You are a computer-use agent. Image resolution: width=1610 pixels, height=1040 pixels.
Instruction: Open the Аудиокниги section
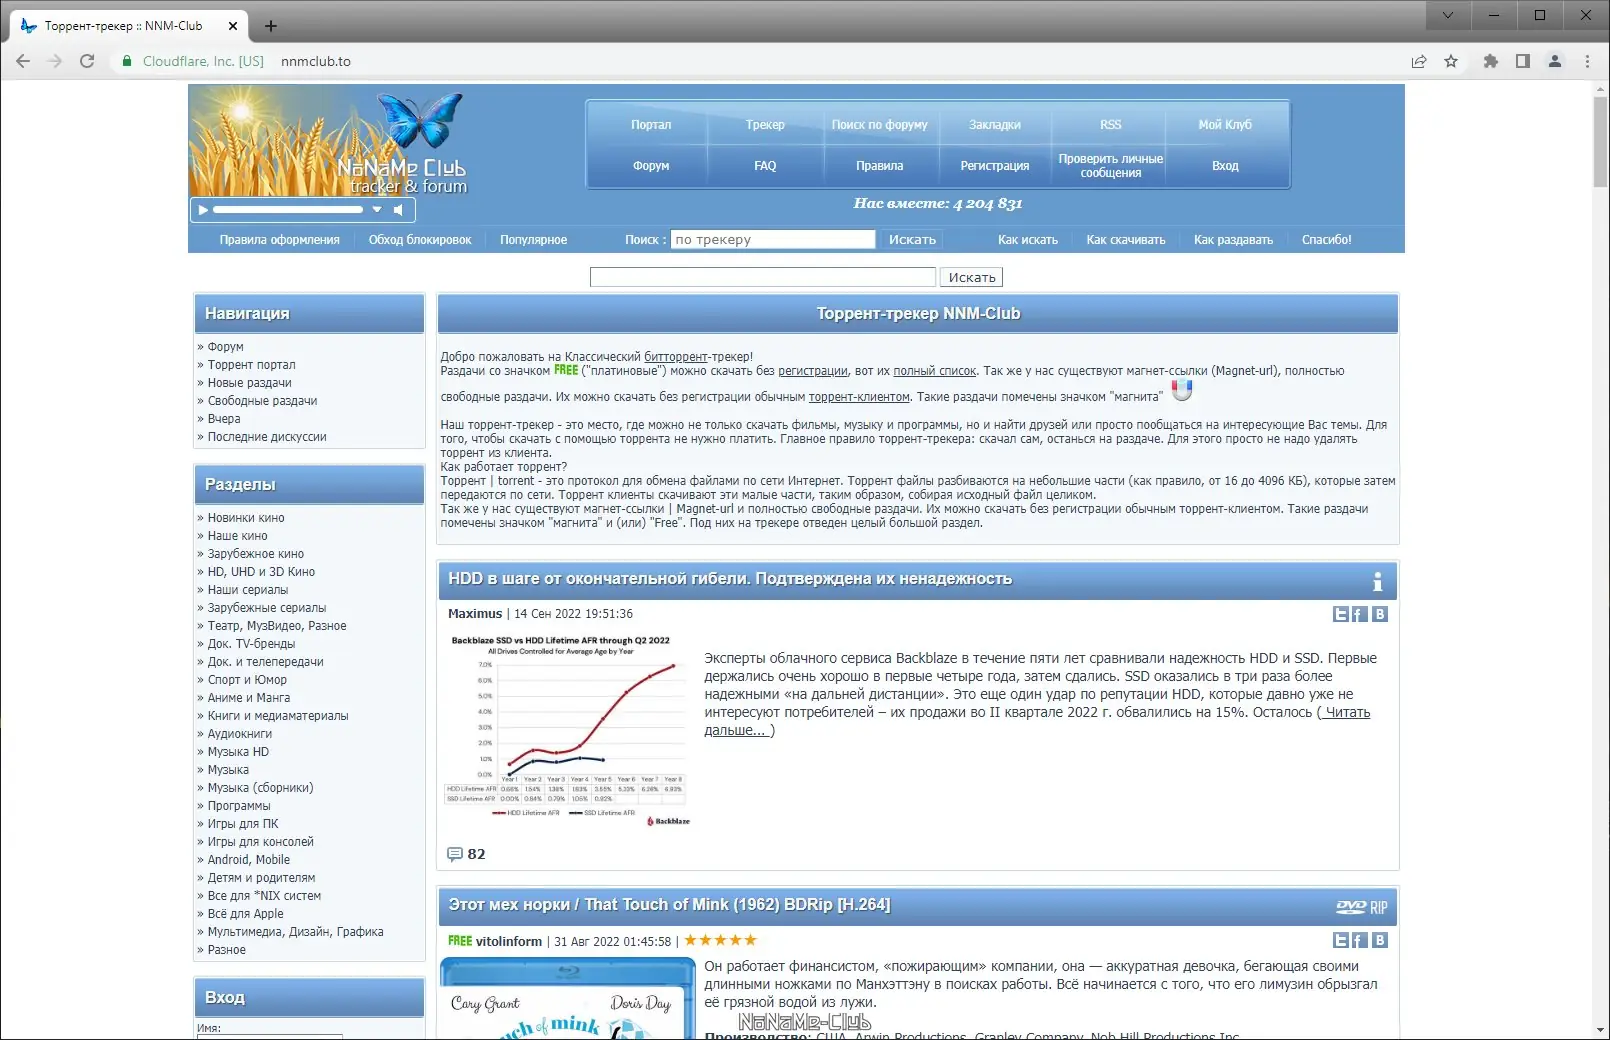[239, 734]
